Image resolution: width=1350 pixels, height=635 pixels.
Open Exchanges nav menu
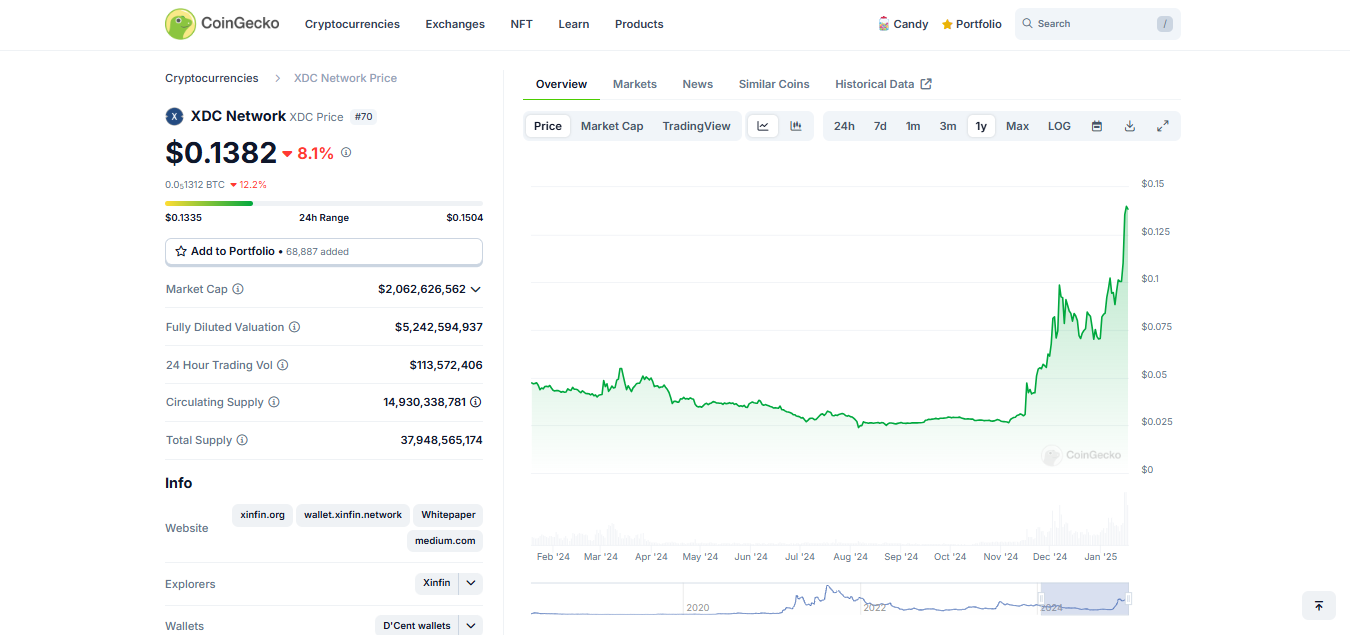[455, 24]
